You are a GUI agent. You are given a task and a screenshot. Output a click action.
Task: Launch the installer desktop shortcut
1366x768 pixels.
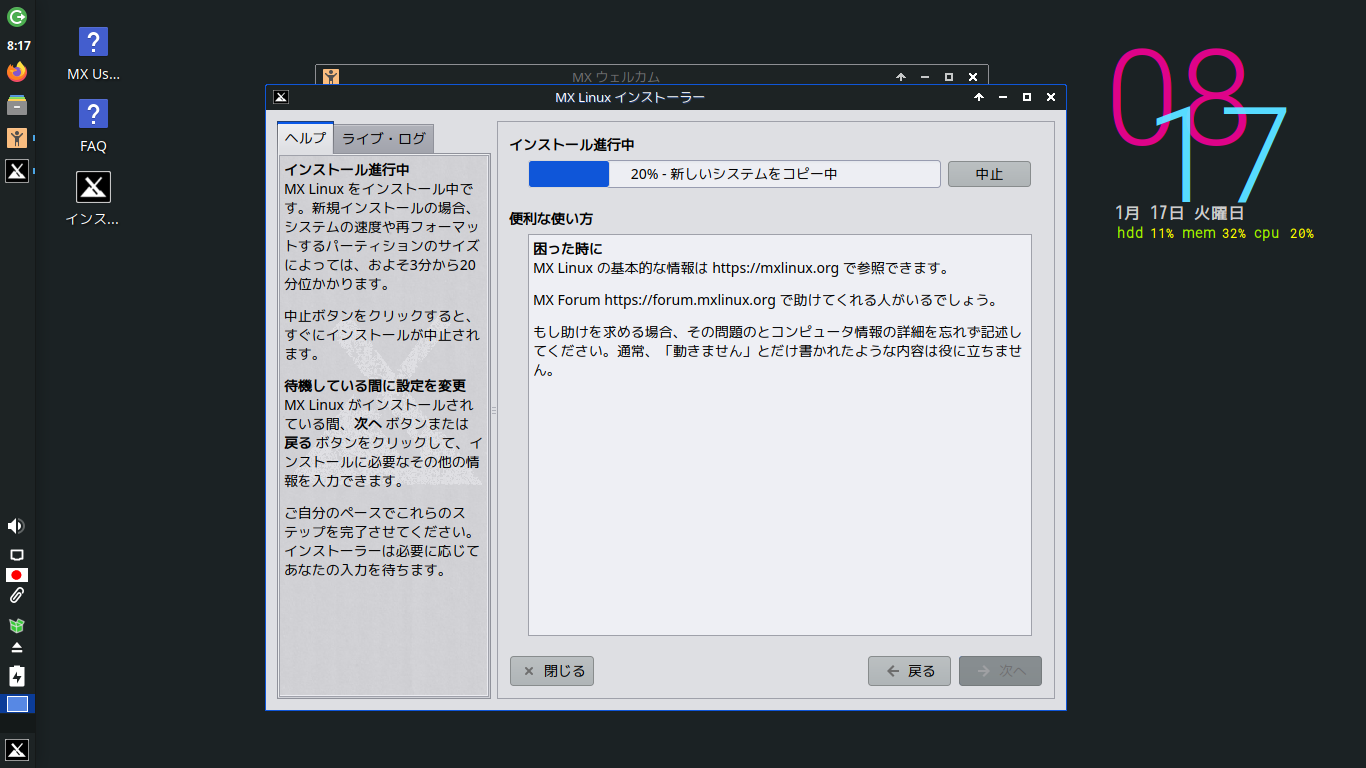tap(93, 198)
